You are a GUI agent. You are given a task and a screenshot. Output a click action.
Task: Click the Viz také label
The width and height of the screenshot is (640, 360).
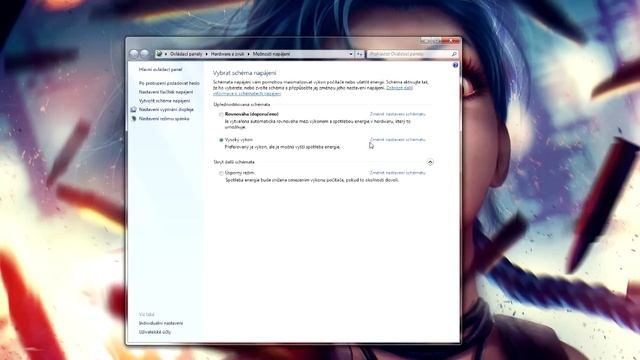tap(147, 315)
